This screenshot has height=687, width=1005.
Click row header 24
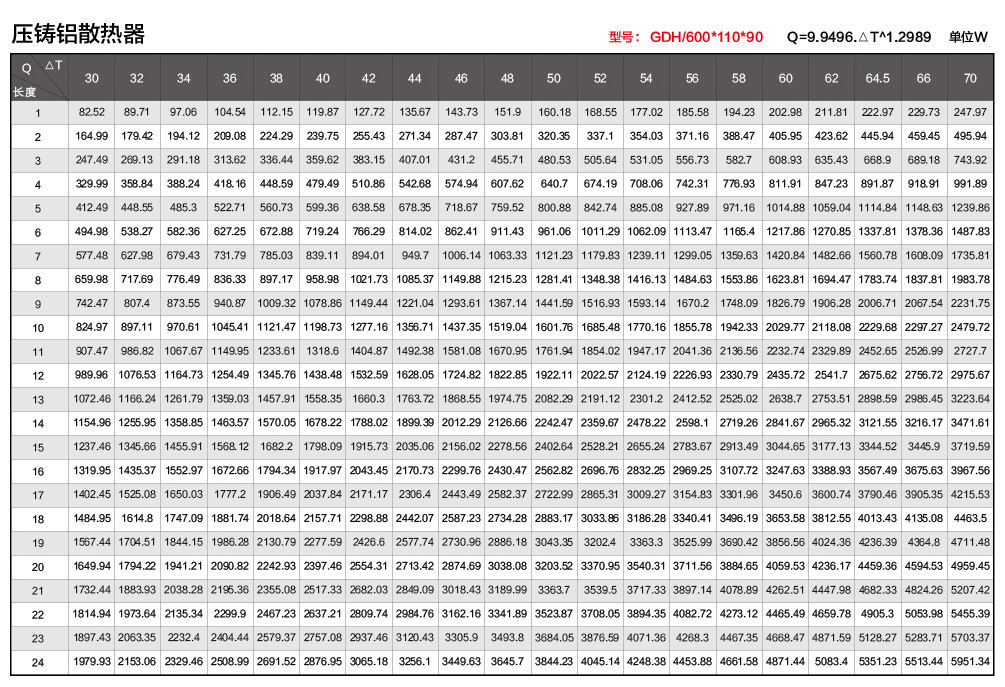point(38,662)
